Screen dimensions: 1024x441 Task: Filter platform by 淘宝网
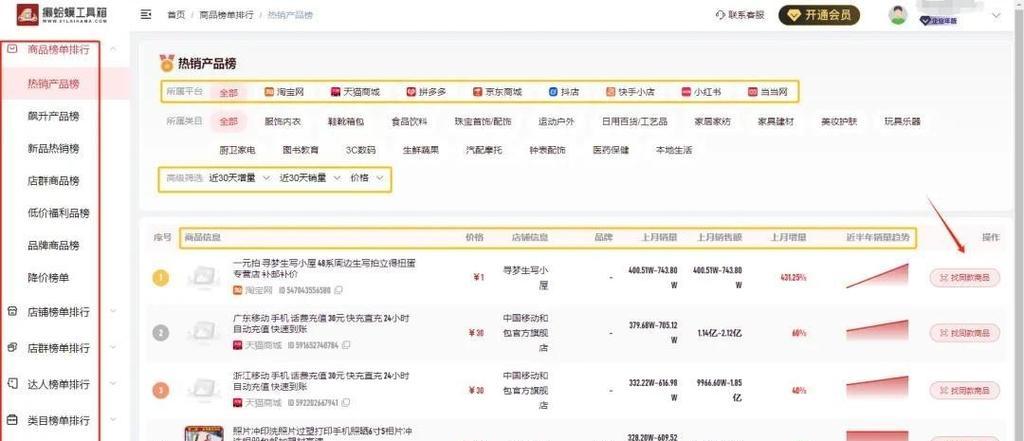(x=284, y=92)
